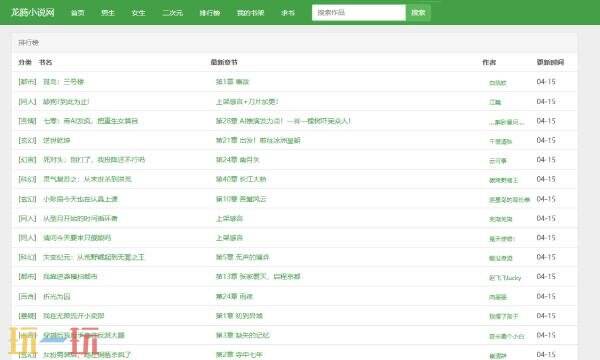Click the 作者 column header
Screen dimensions: 600x360
click(x=489, y=62)
